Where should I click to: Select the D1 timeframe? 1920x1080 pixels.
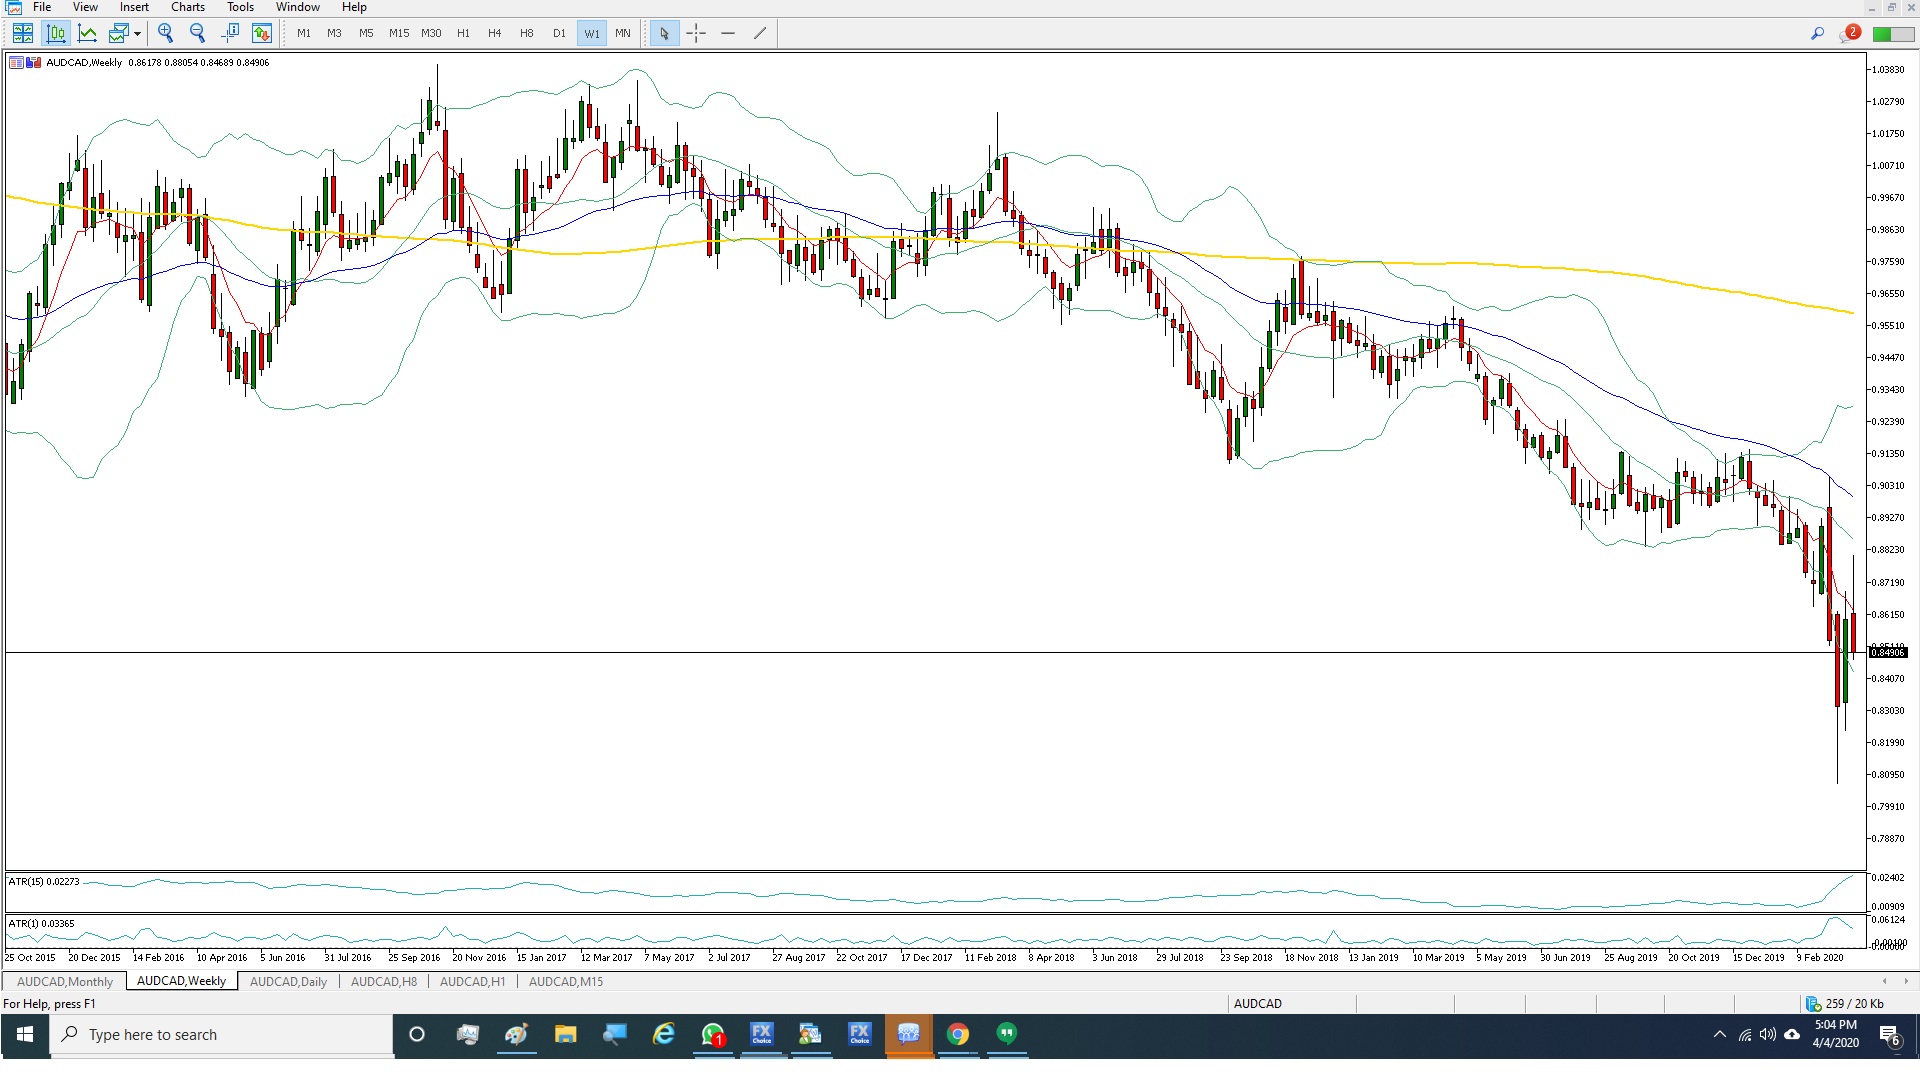pyautogui.click(x=559, y=33)
